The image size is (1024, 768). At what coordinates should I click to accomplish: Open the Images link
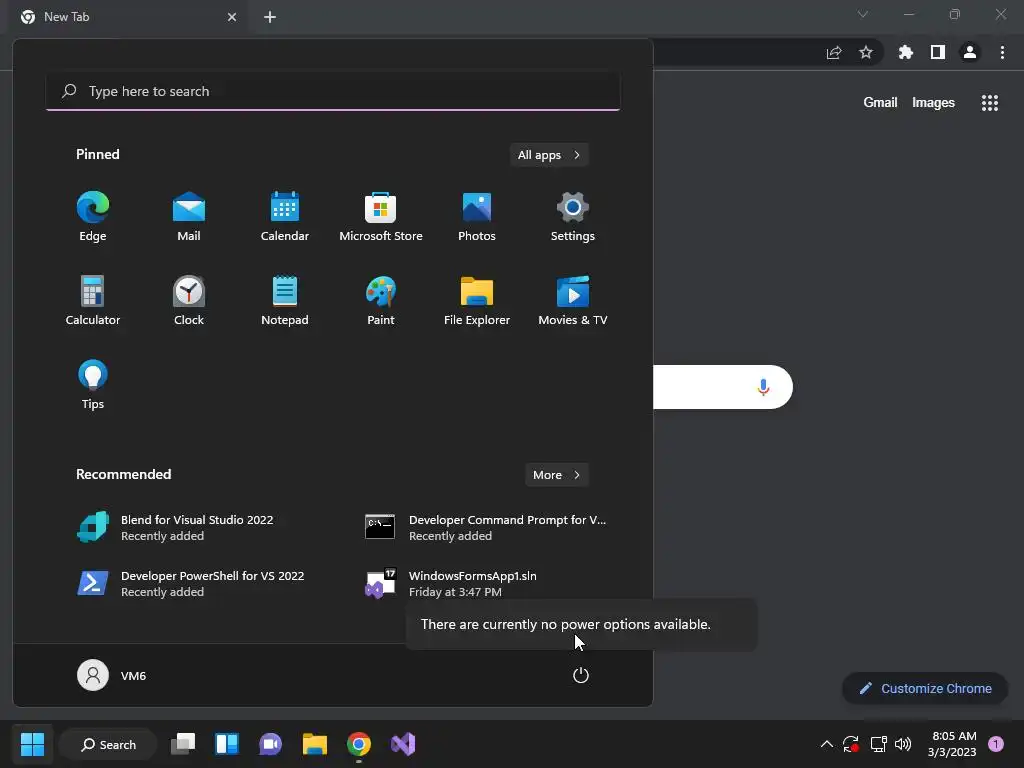pos(933,103)
